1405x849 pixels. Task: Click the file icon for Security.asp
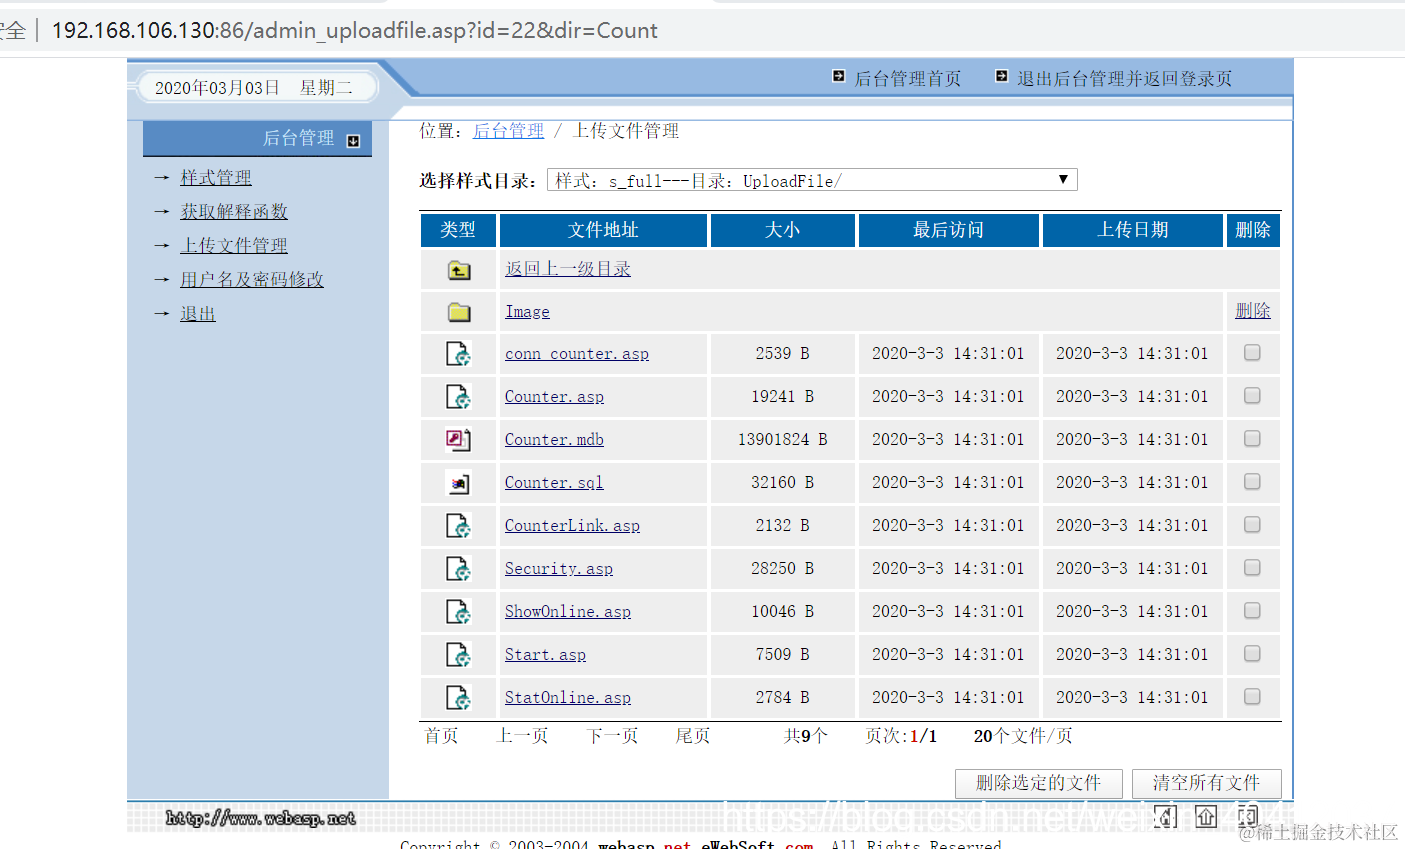458,569
